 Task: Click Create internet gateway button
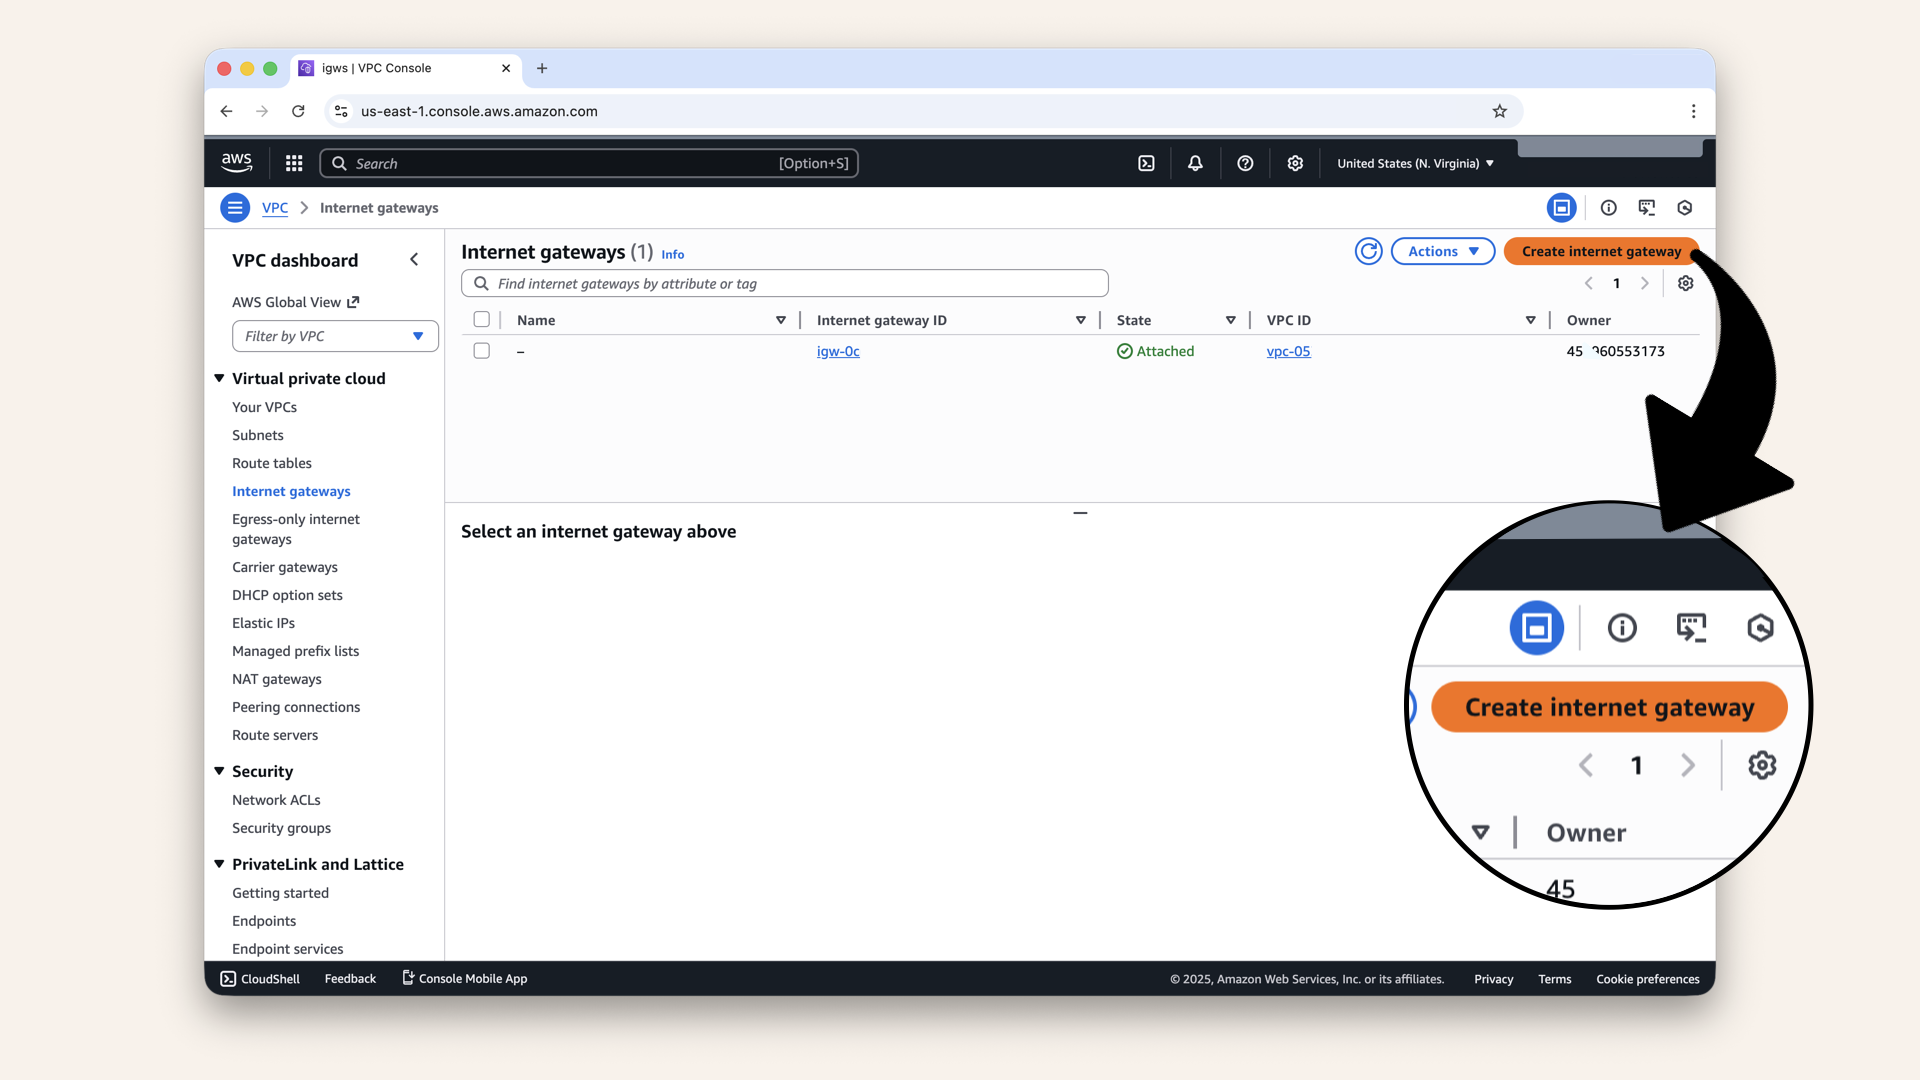[1600, 251]
